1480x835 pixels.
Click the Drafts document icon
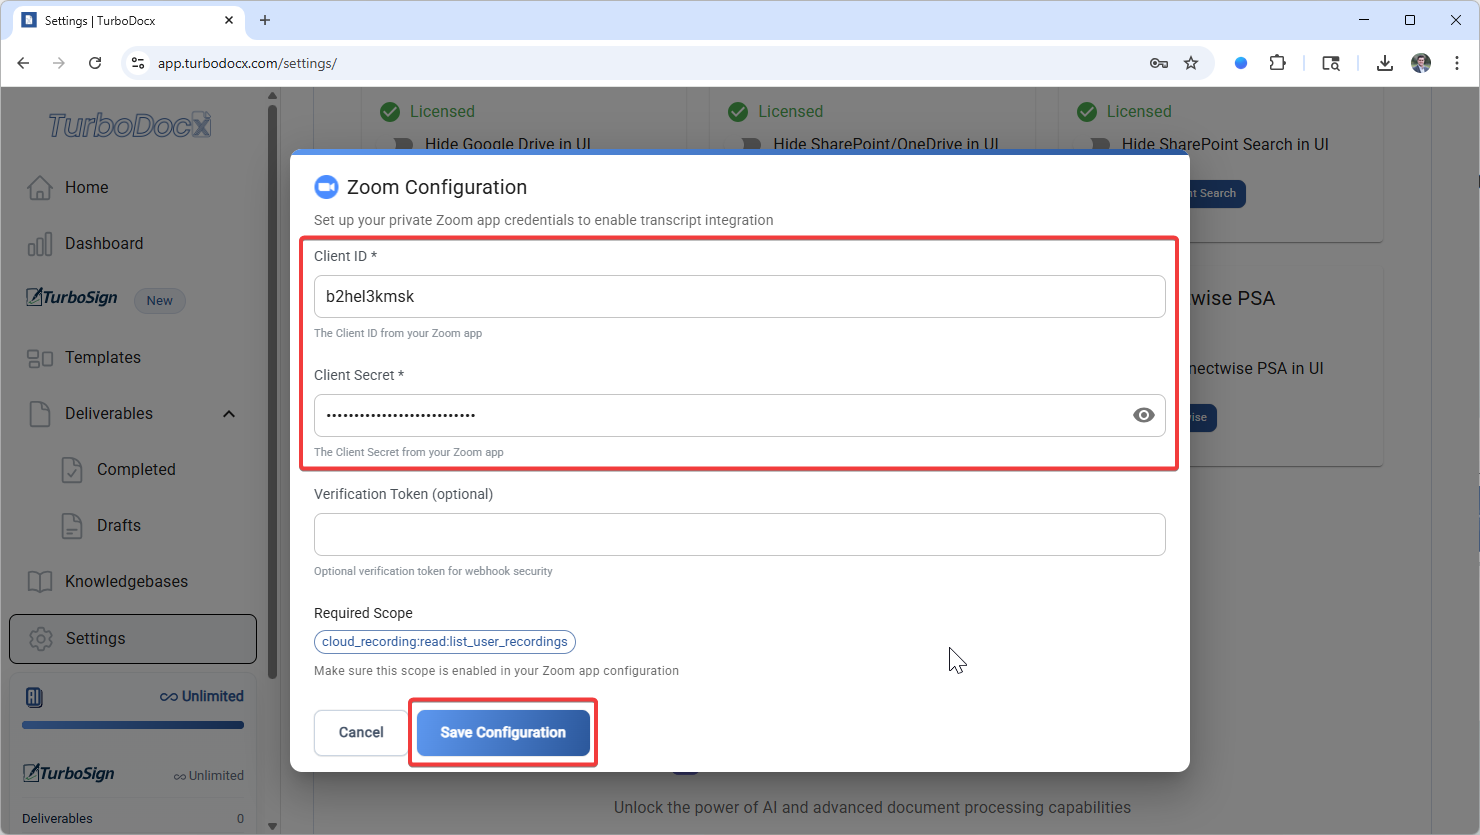tap(72, 526)
